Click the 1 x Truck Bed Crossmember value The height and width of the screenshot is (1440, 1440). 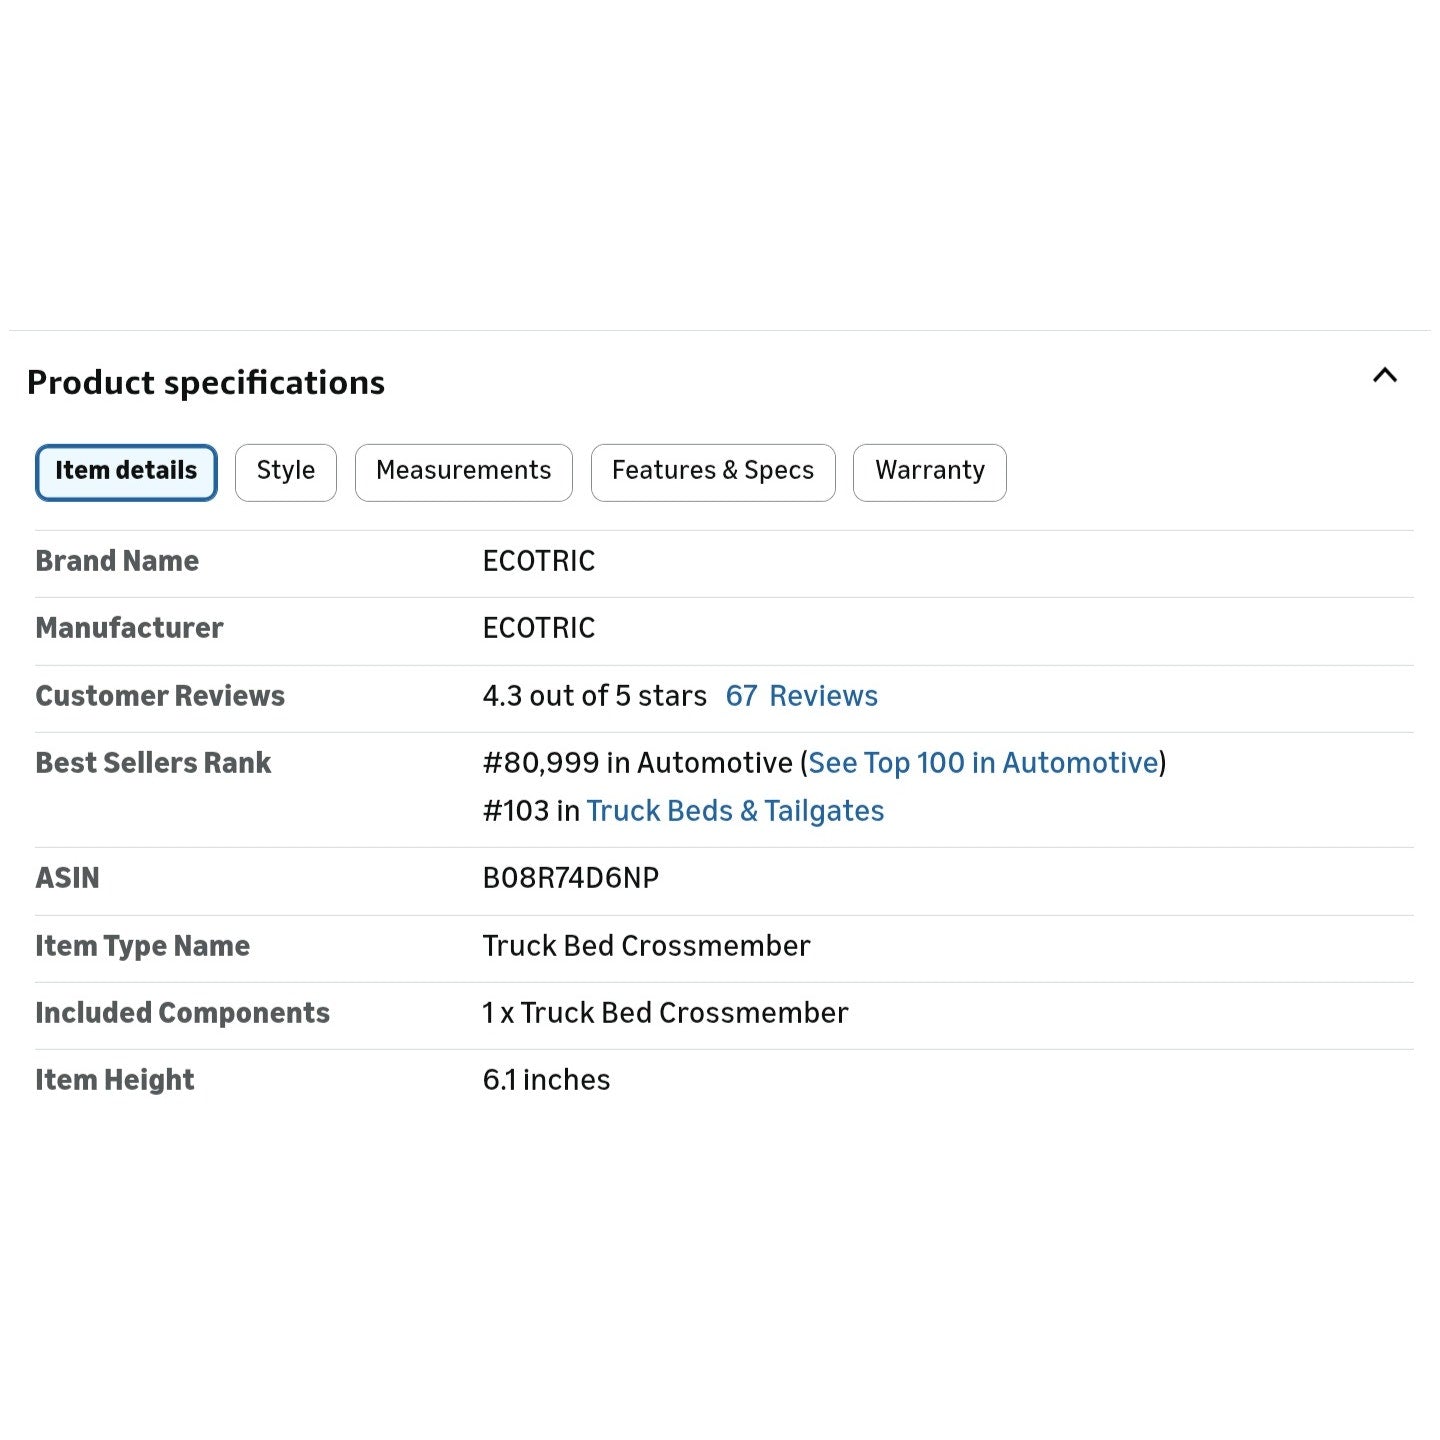[665, 1013]
